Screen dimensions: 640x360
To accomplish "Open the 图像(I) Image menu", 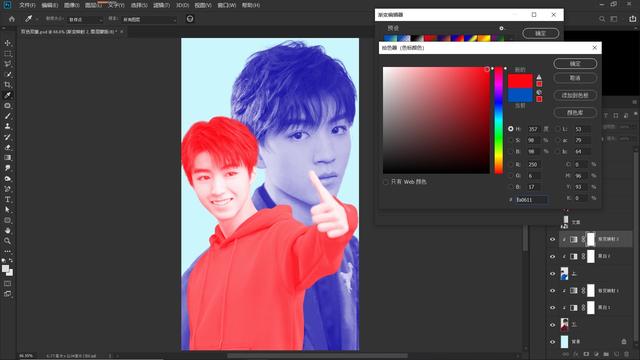I will pyautogui.click(x=71, y=5).
